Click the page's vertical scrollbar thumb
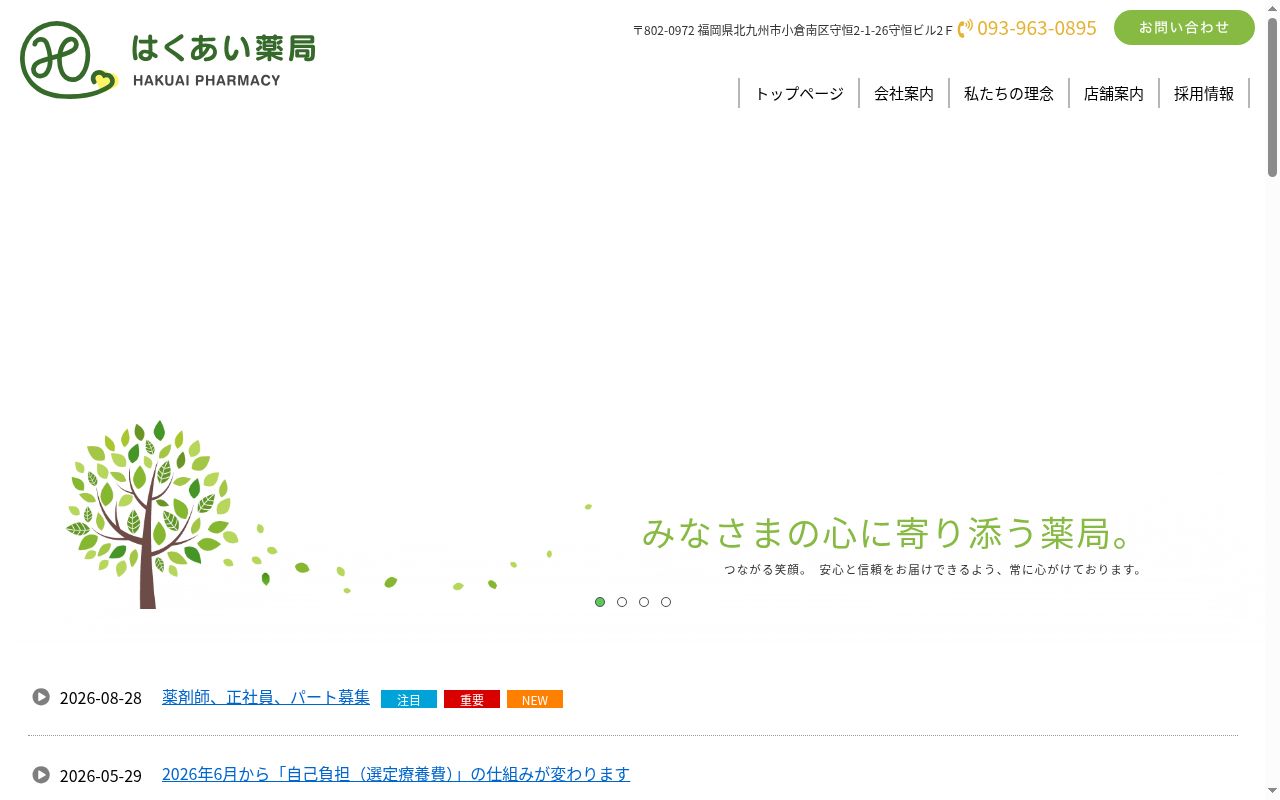Image resolution: width=1280 pixels, height=800 pixels. click(1272, 96)
